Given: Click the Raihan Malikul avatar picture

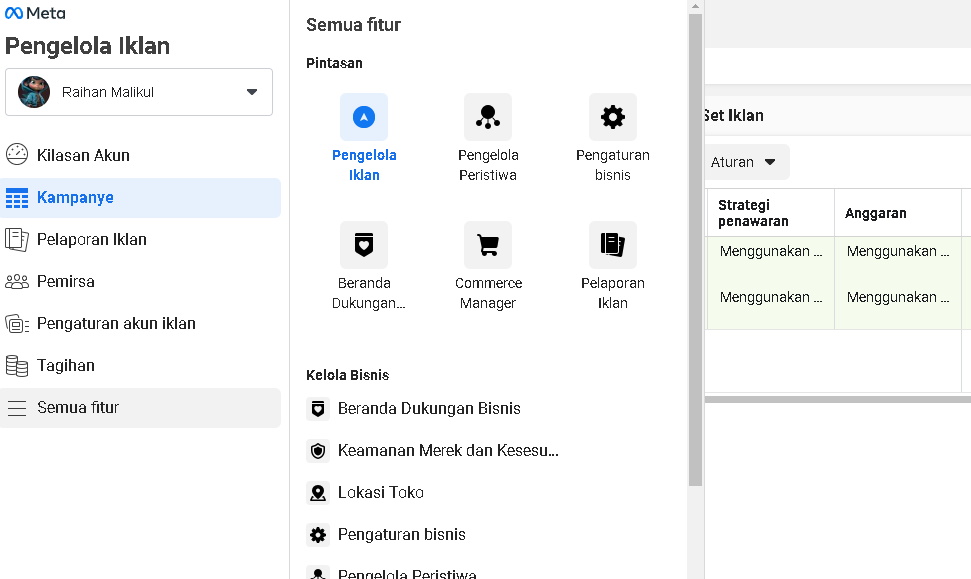Looking at the screenshot, I should [x=34, y=92].
